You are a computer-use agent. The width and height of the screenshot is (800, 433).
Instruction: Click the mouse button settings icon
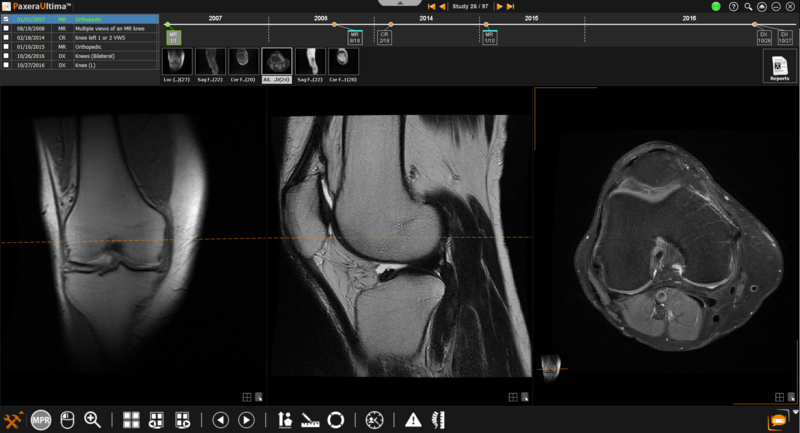pyautogui.click(x=67, y=420)
